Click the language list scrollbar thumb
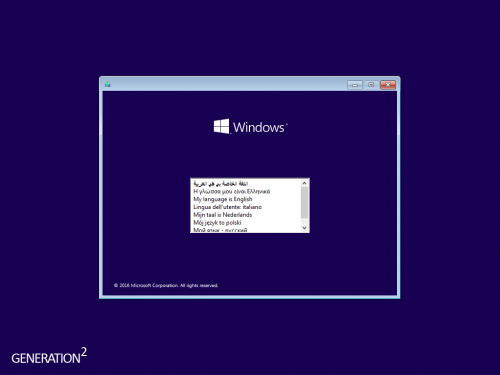This screenshot has height=375, width=500. (x=304, y=202)
